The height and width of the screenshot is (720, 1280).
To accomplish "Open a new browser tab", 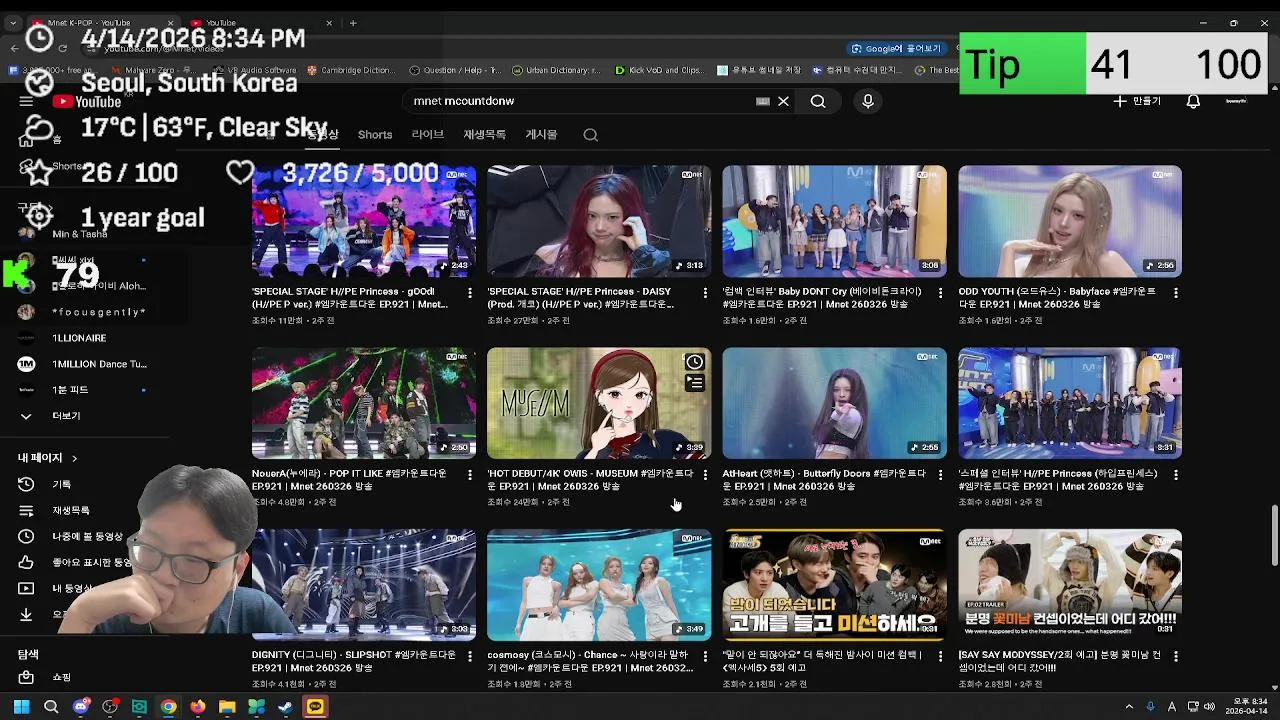I will point(353,23).
